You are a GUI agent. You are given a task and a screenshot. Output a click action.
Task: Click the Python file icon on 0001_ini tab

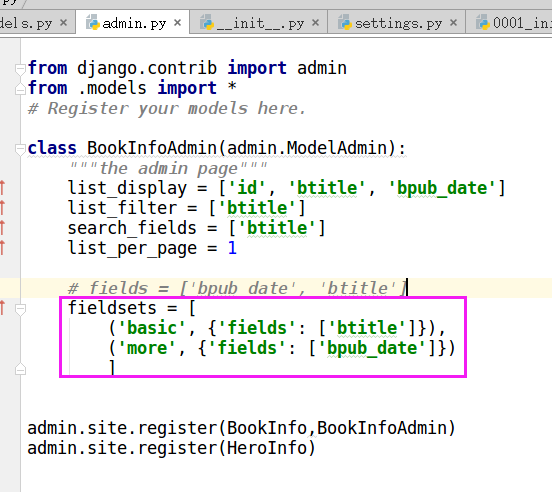483,22
